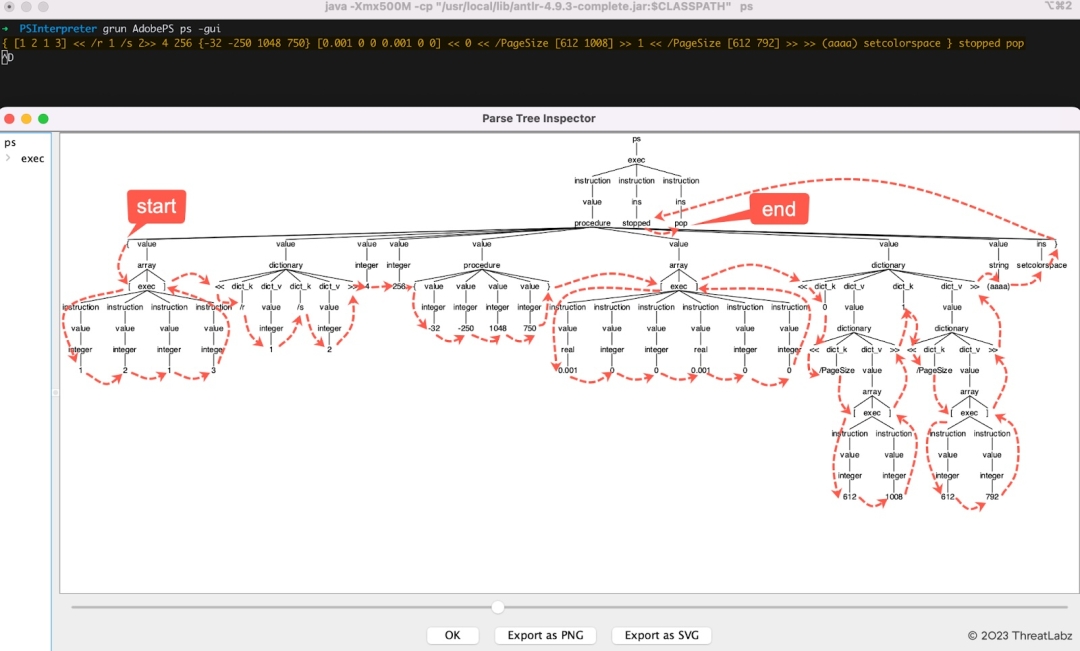Select the (aaaa) string node

click(1000, 286)
